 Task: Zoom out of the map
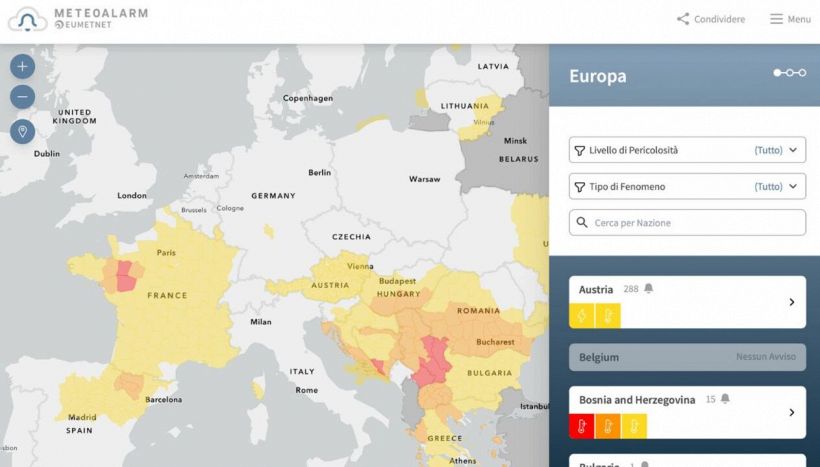tap(22, 97)
